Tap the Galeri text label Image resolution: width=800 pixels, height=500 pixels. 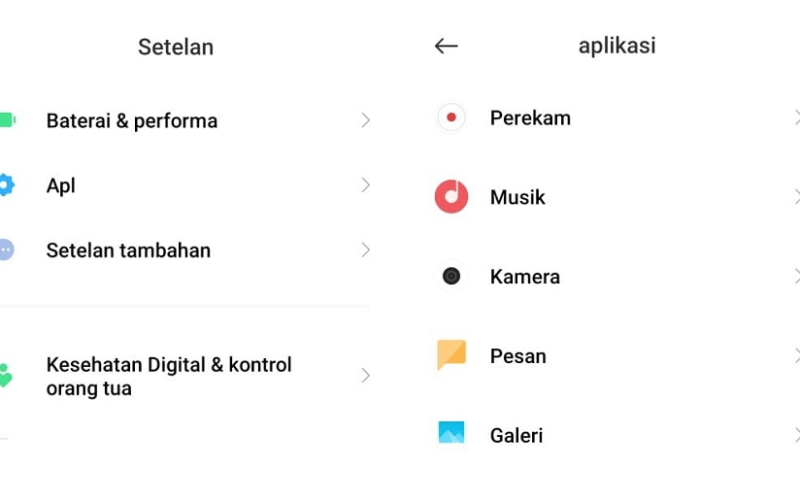516,436
